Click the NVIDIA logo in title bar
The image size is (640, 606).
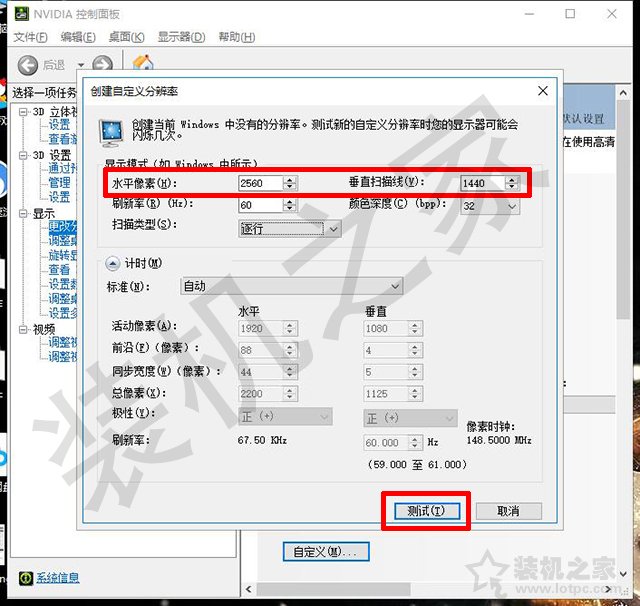pos(21,14)
